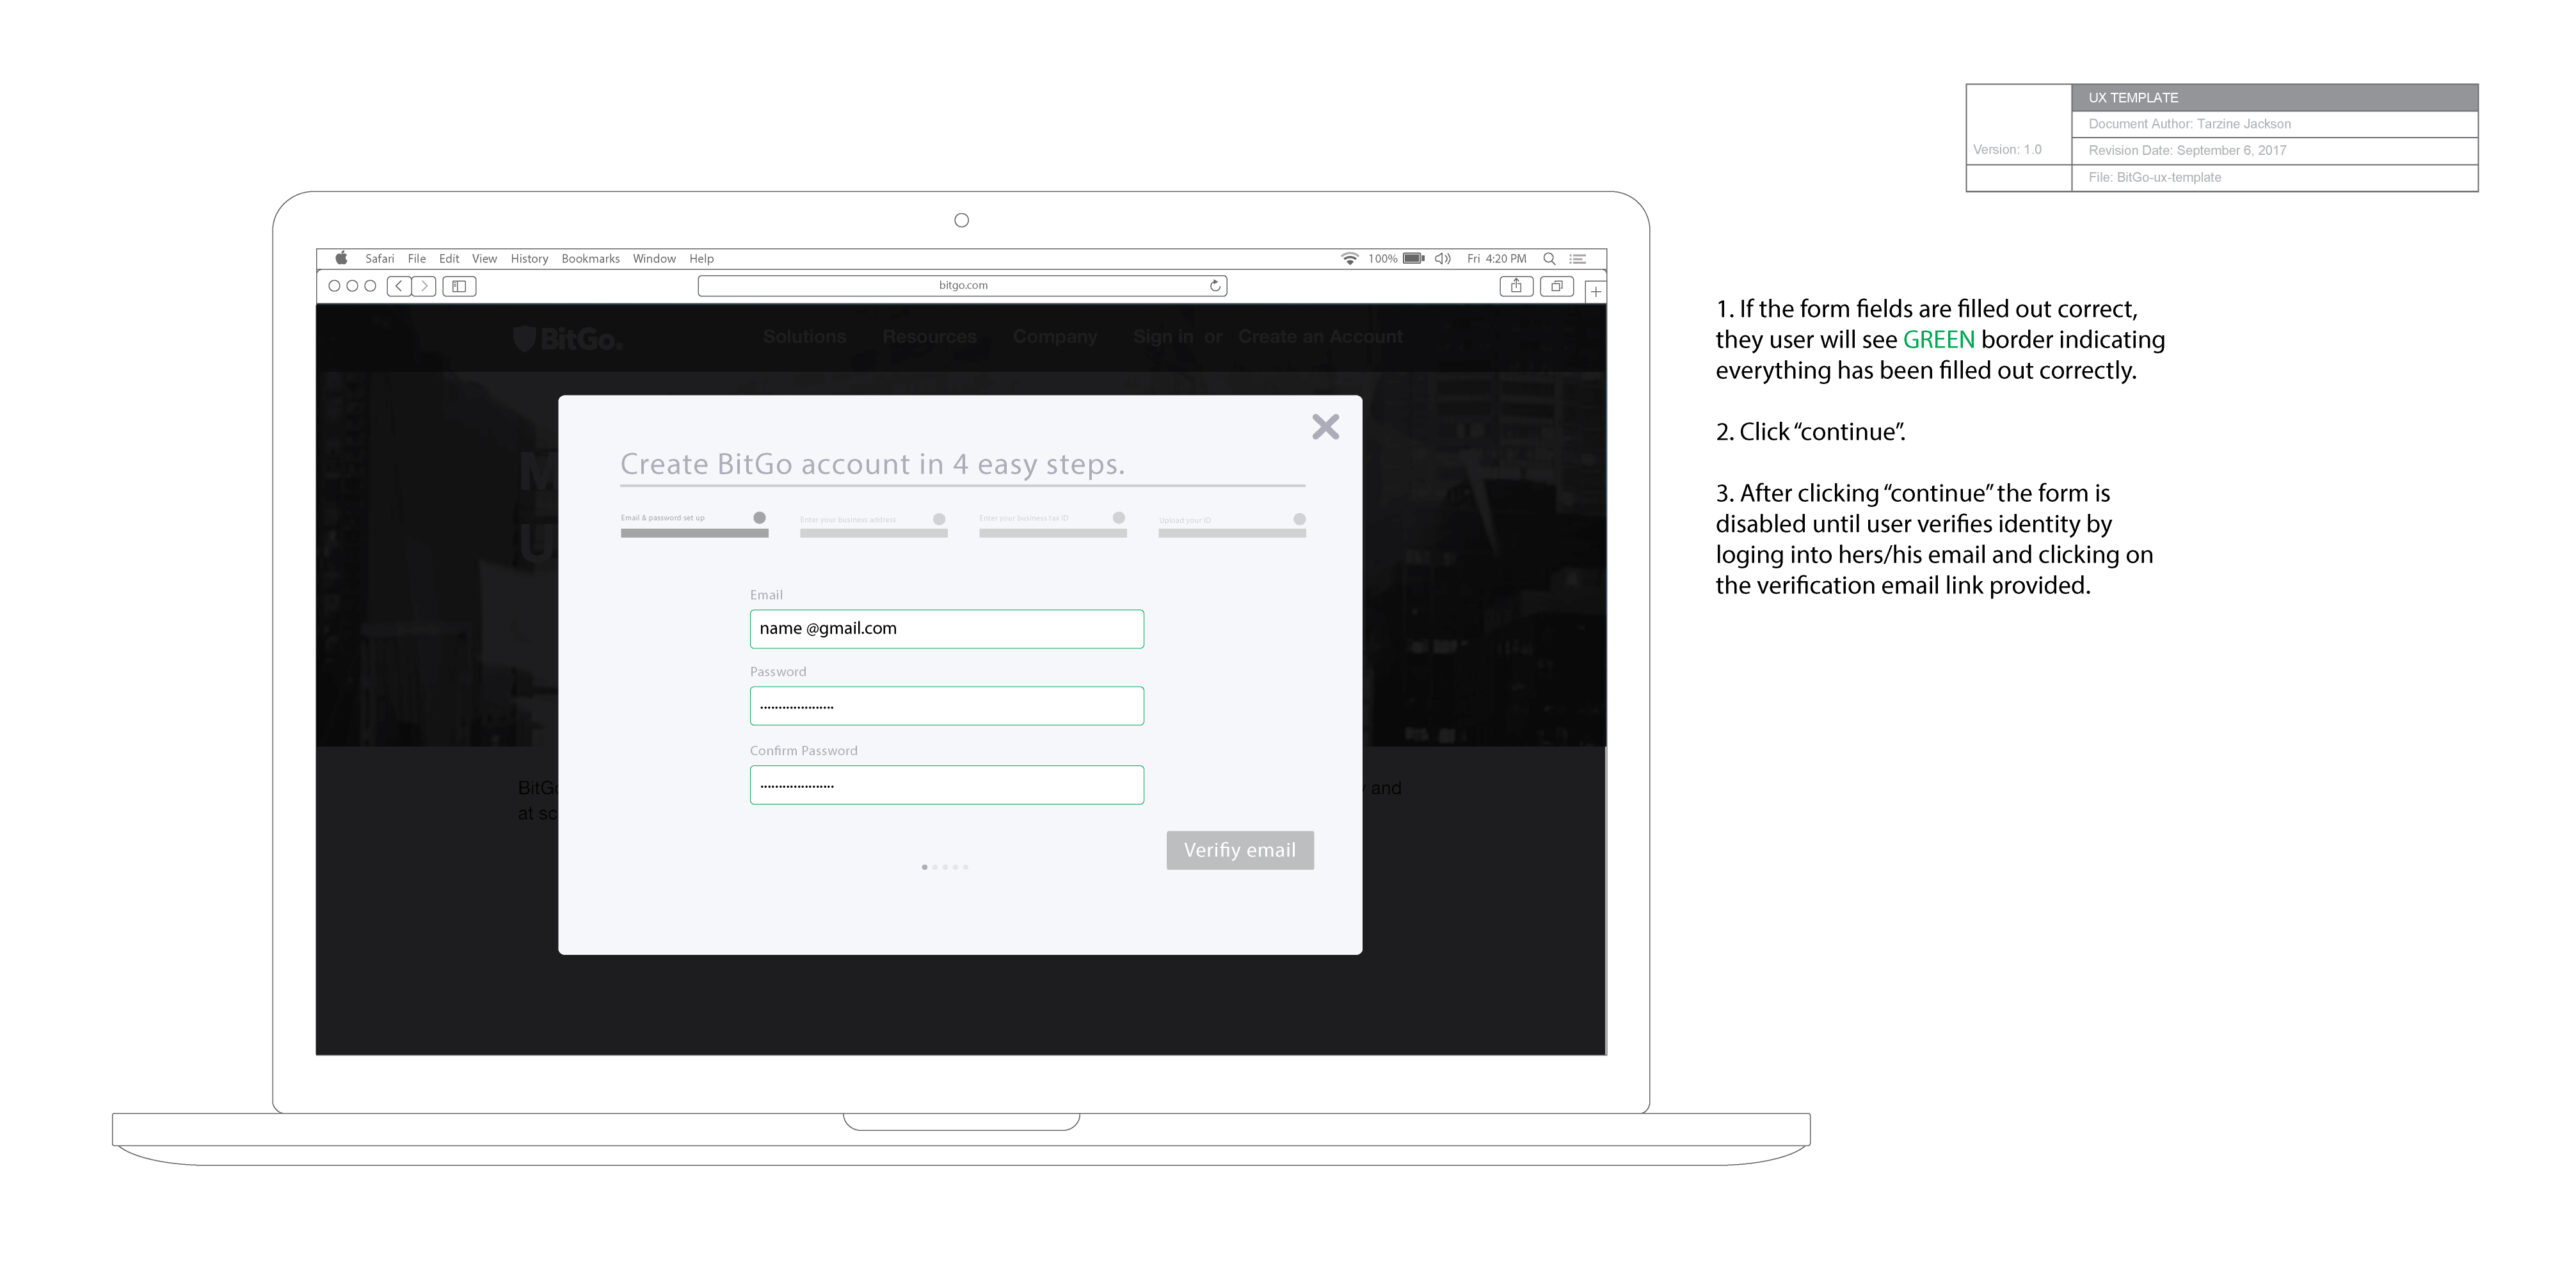Click the Confirm Password field
Viewport: 2560px width, 1280px height.
click(946, 785)
